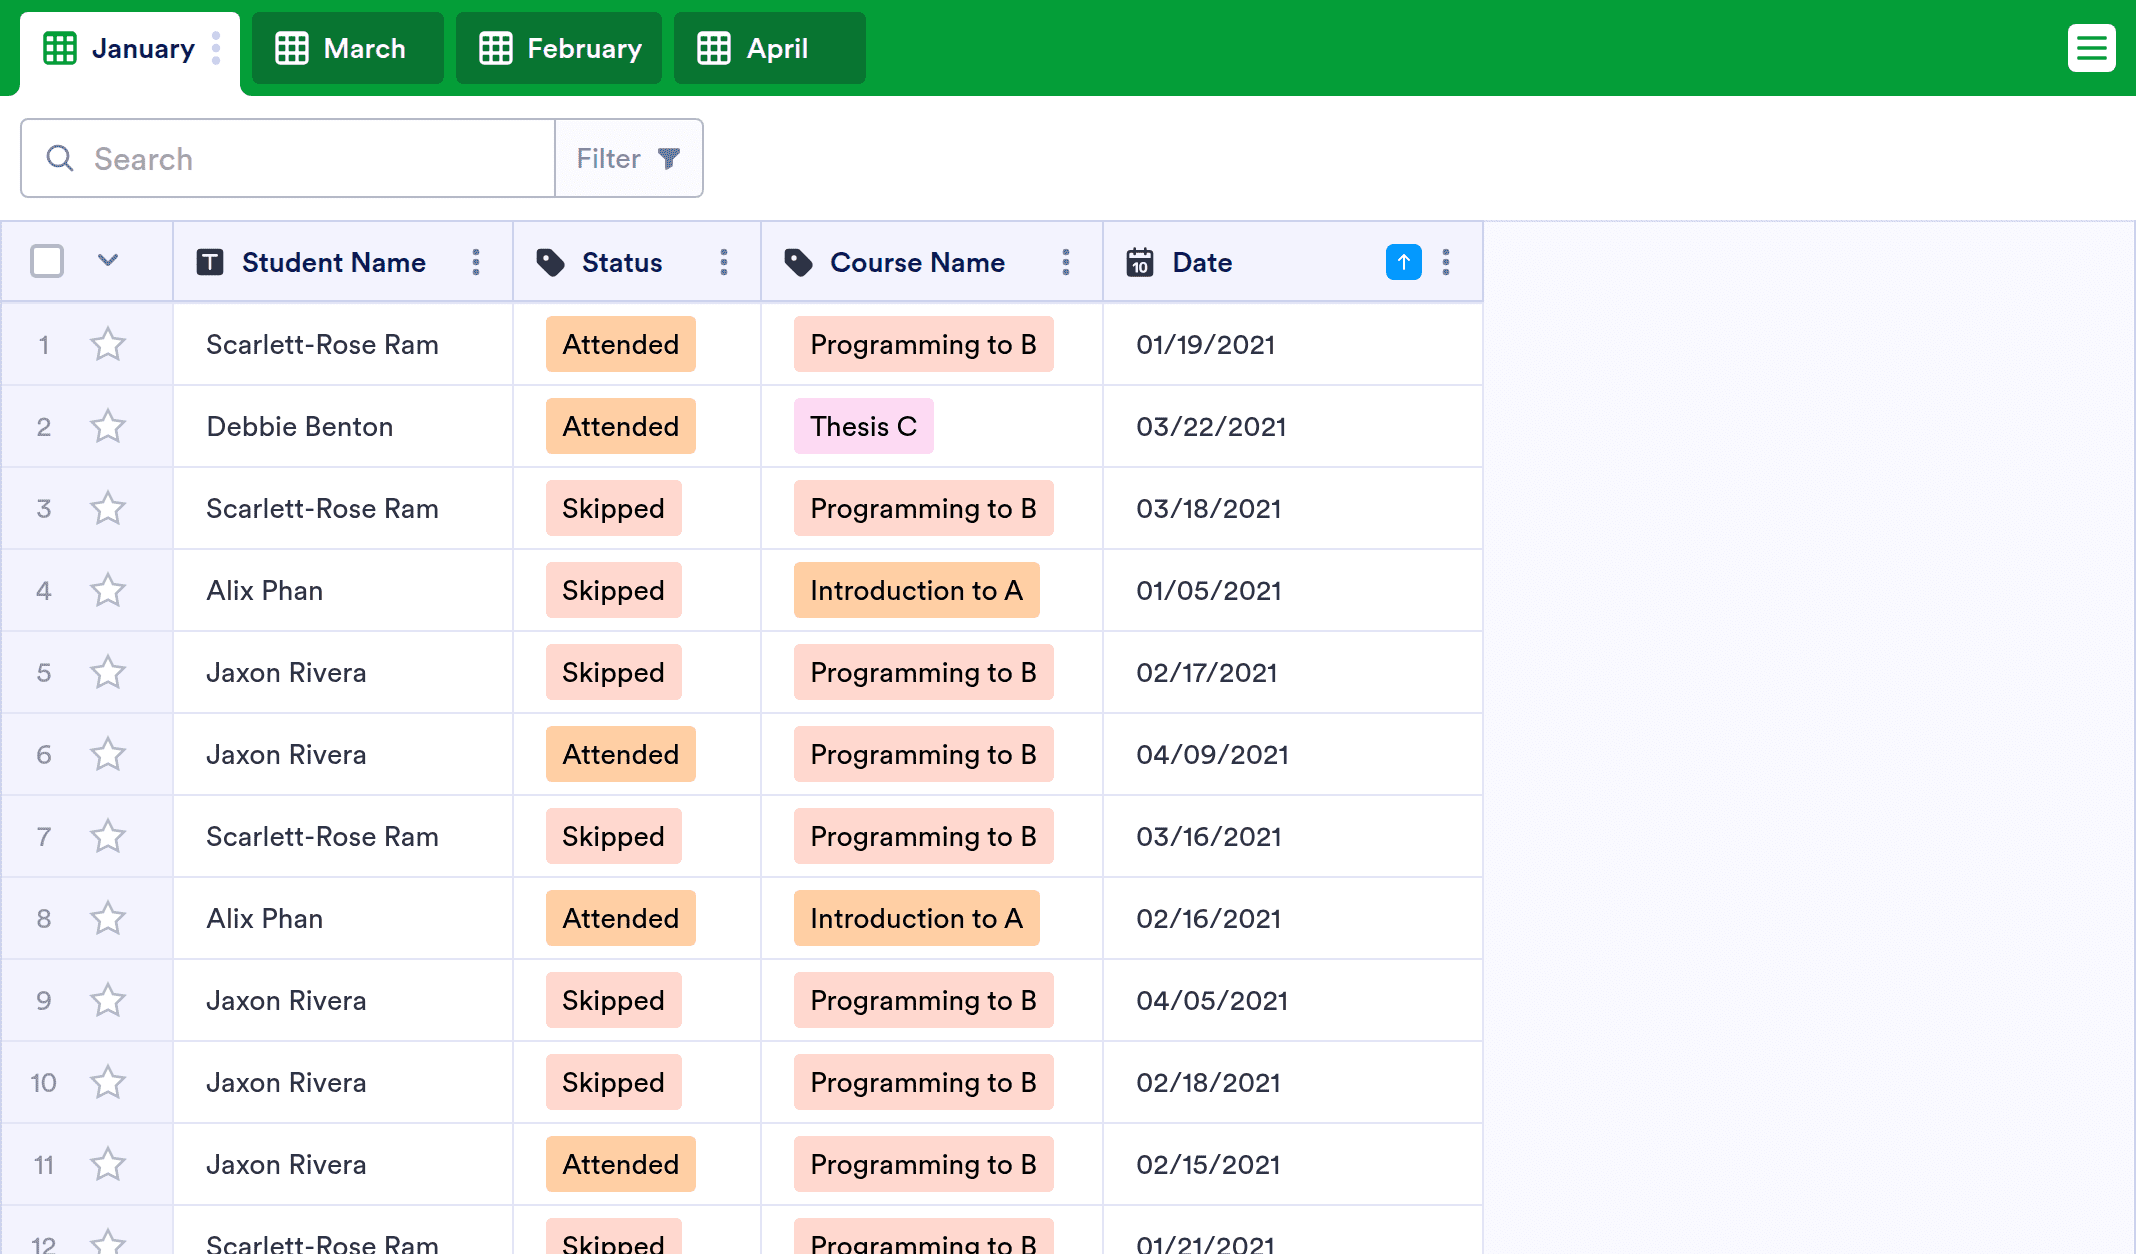2136x1254 pixels.
Task: Open the Filter button
Action: click(629, 158)
